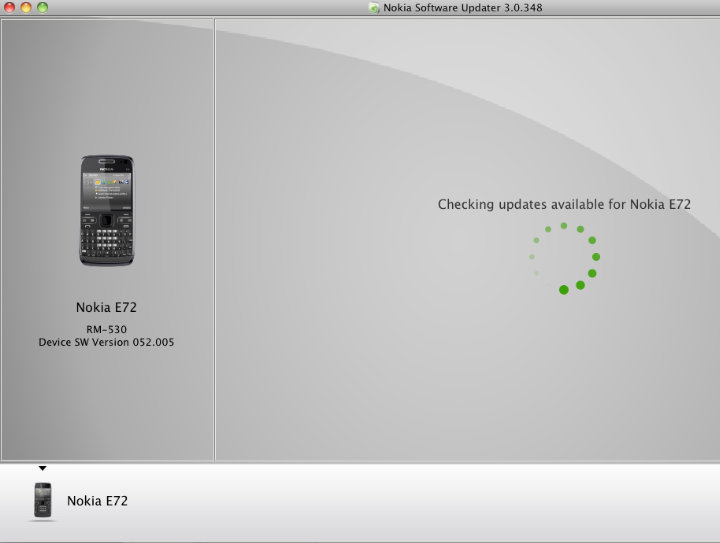Viewport: 720px width, 543px height.
Task: Click the largest green dot of the spinner
Action: pyautogui.click(x=564, y=290)
